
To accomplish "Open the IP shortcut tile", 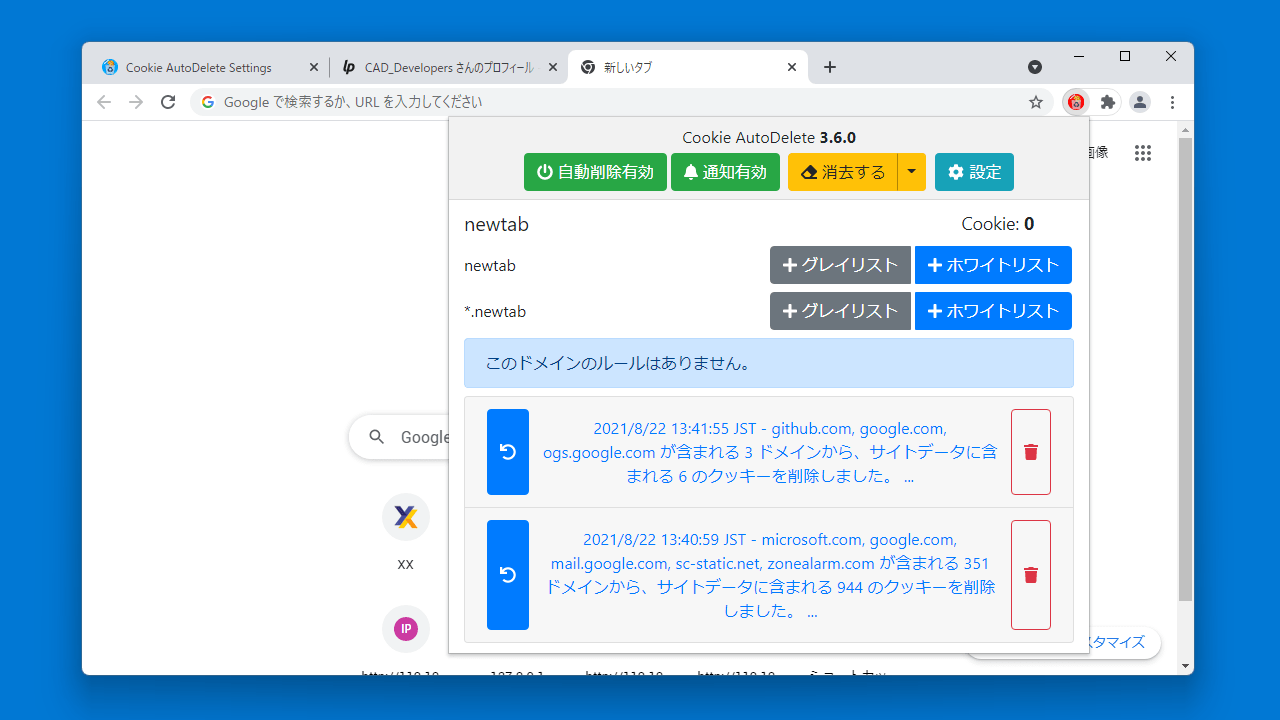I will click(405, 628).
